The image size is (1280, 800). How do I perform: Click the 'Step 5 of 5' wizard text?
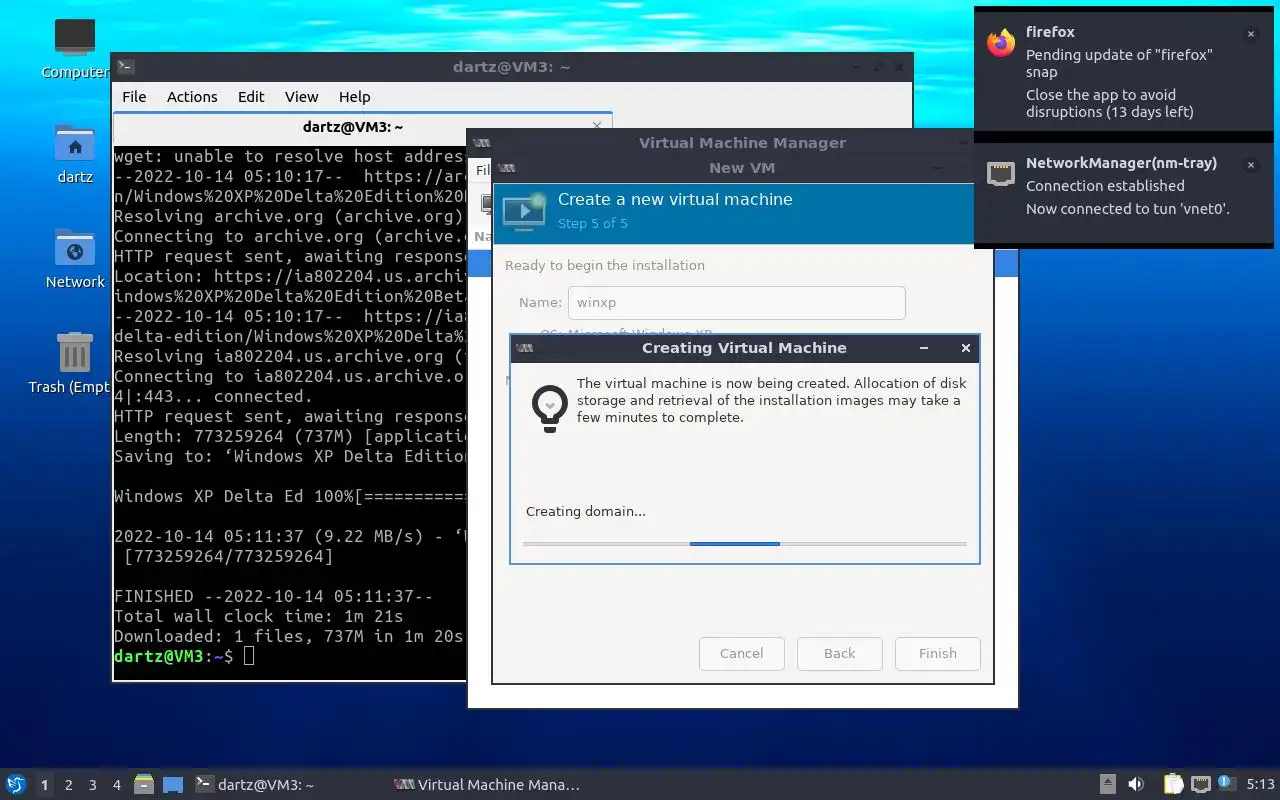(593, 223)
